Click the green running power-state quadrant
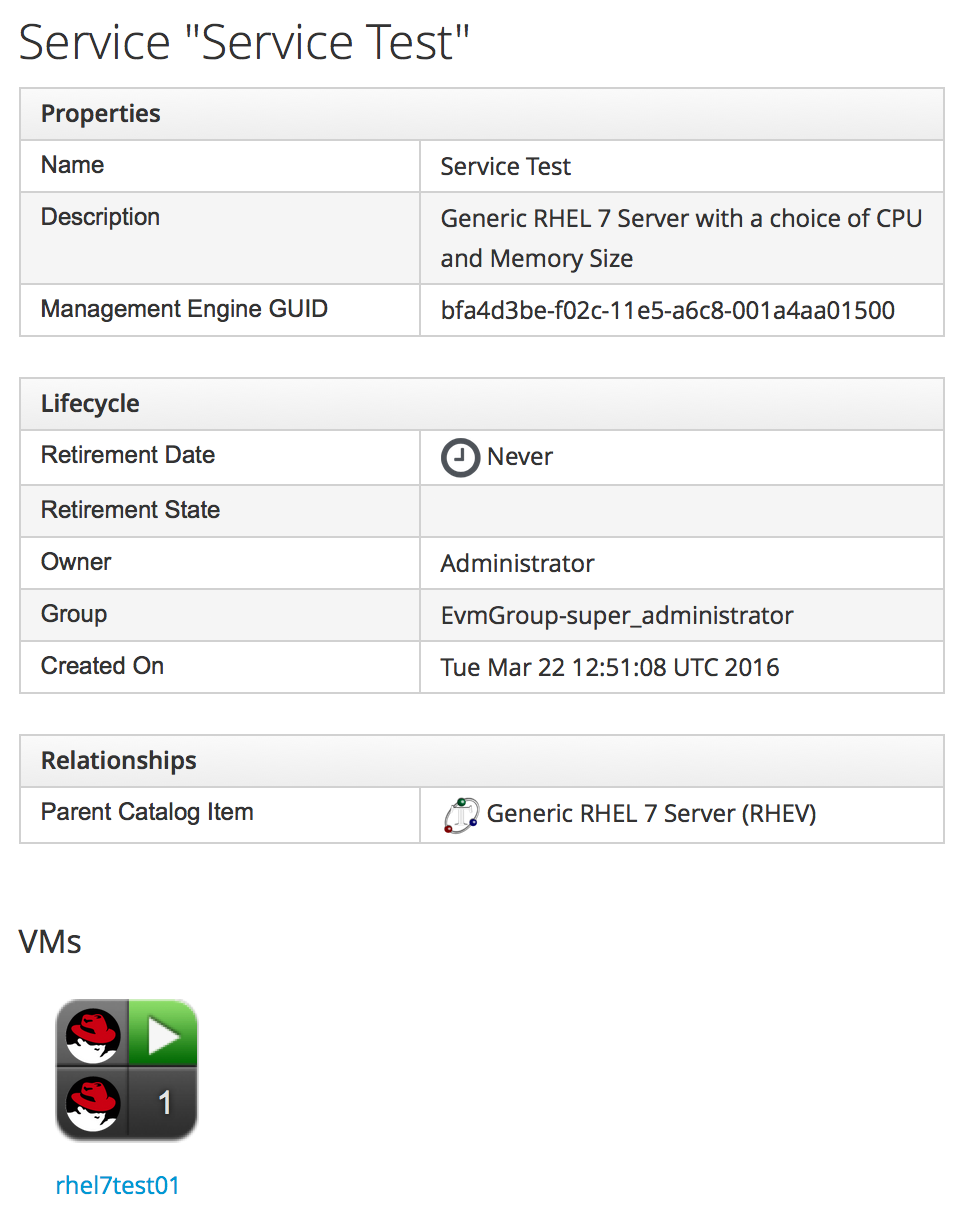This screenshot has height=1210, width=964. pyautogui.click(x=164, y=1034)
